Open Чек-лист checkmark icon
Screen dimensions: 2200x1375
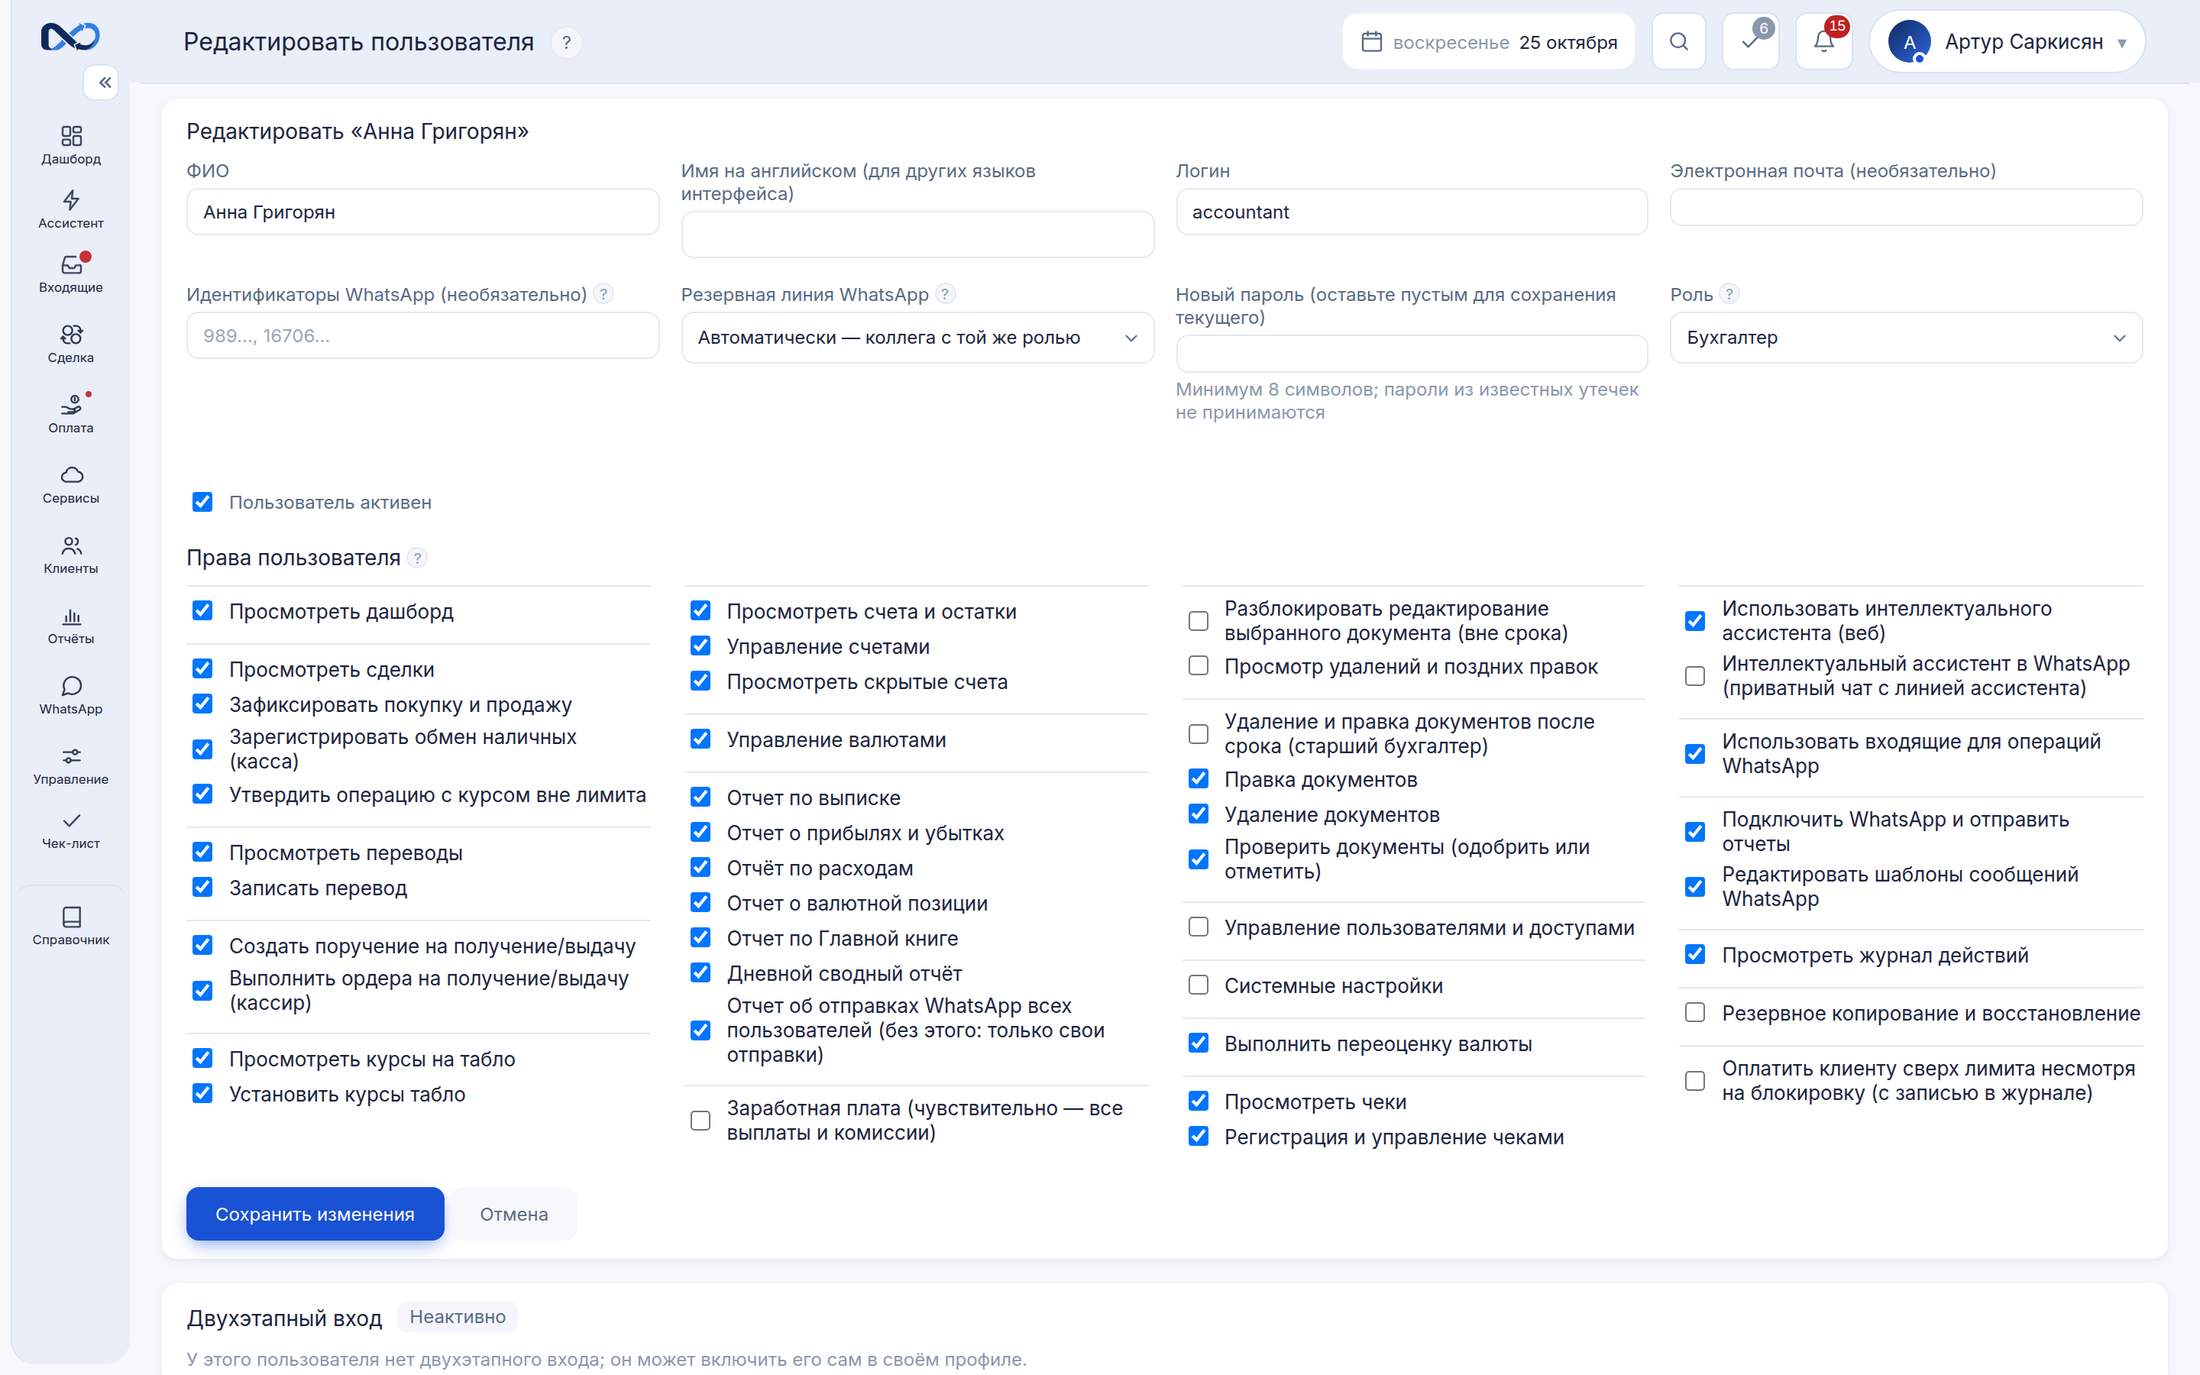(x=71, y=830)
